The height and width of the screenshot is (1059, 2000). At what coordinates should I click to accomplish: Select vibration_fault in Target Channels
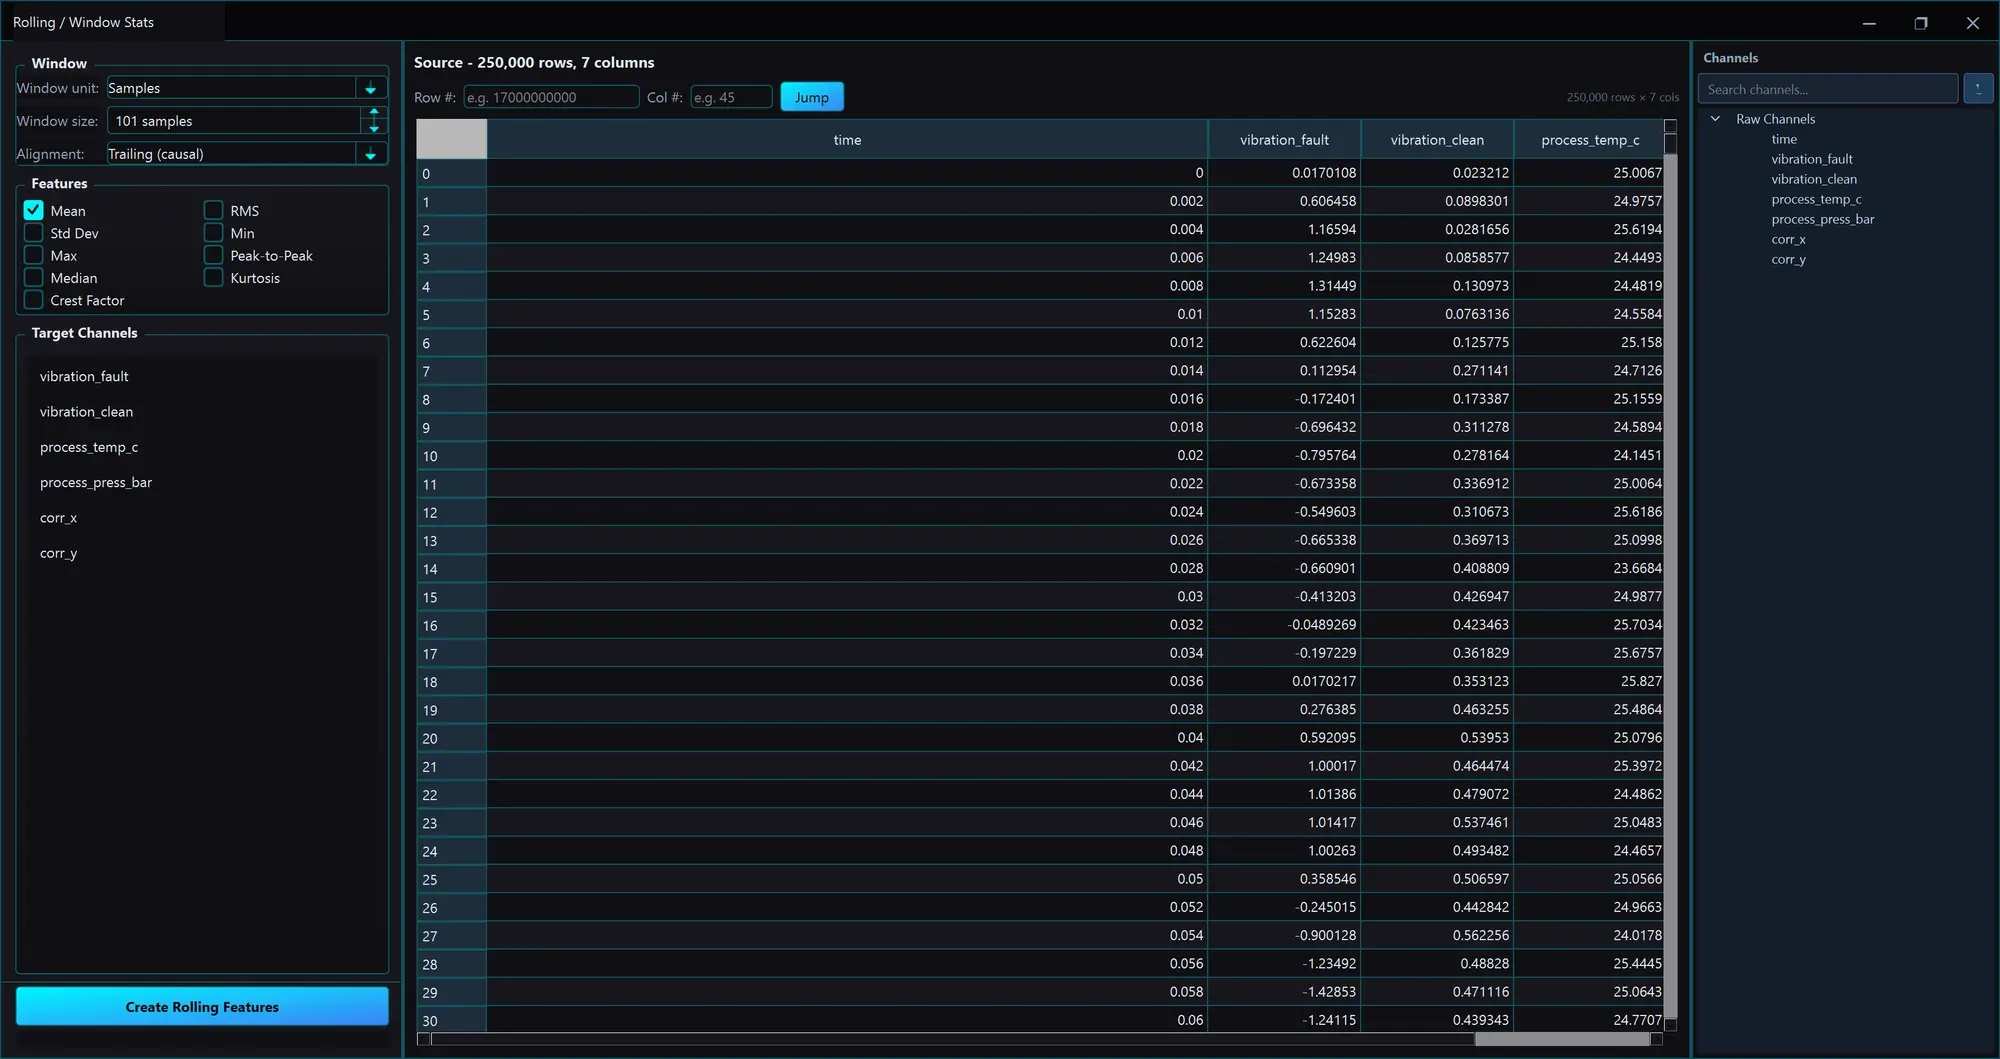pyautogui.click(x=202, y=377)
